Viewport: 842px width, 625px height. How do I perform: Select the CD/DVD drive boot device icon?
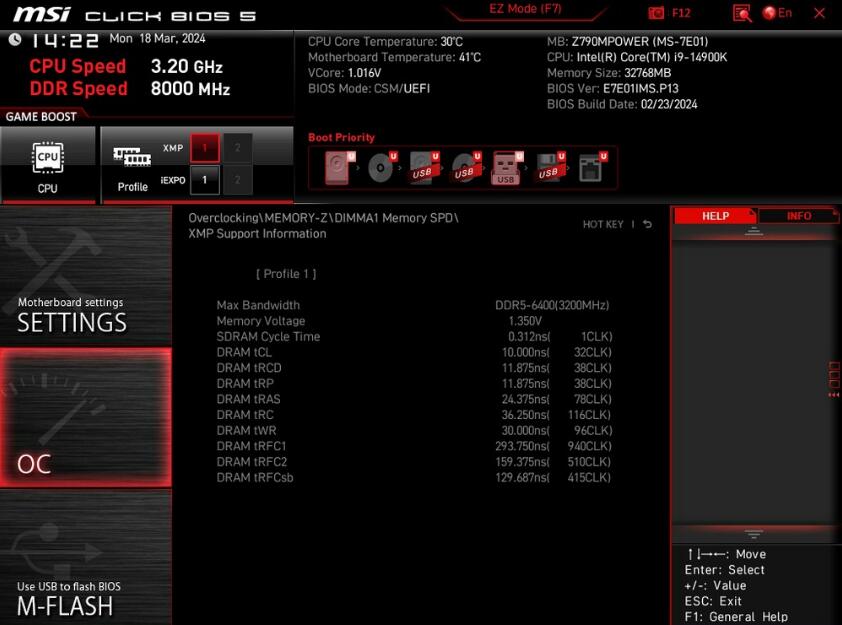click(382, 168)
